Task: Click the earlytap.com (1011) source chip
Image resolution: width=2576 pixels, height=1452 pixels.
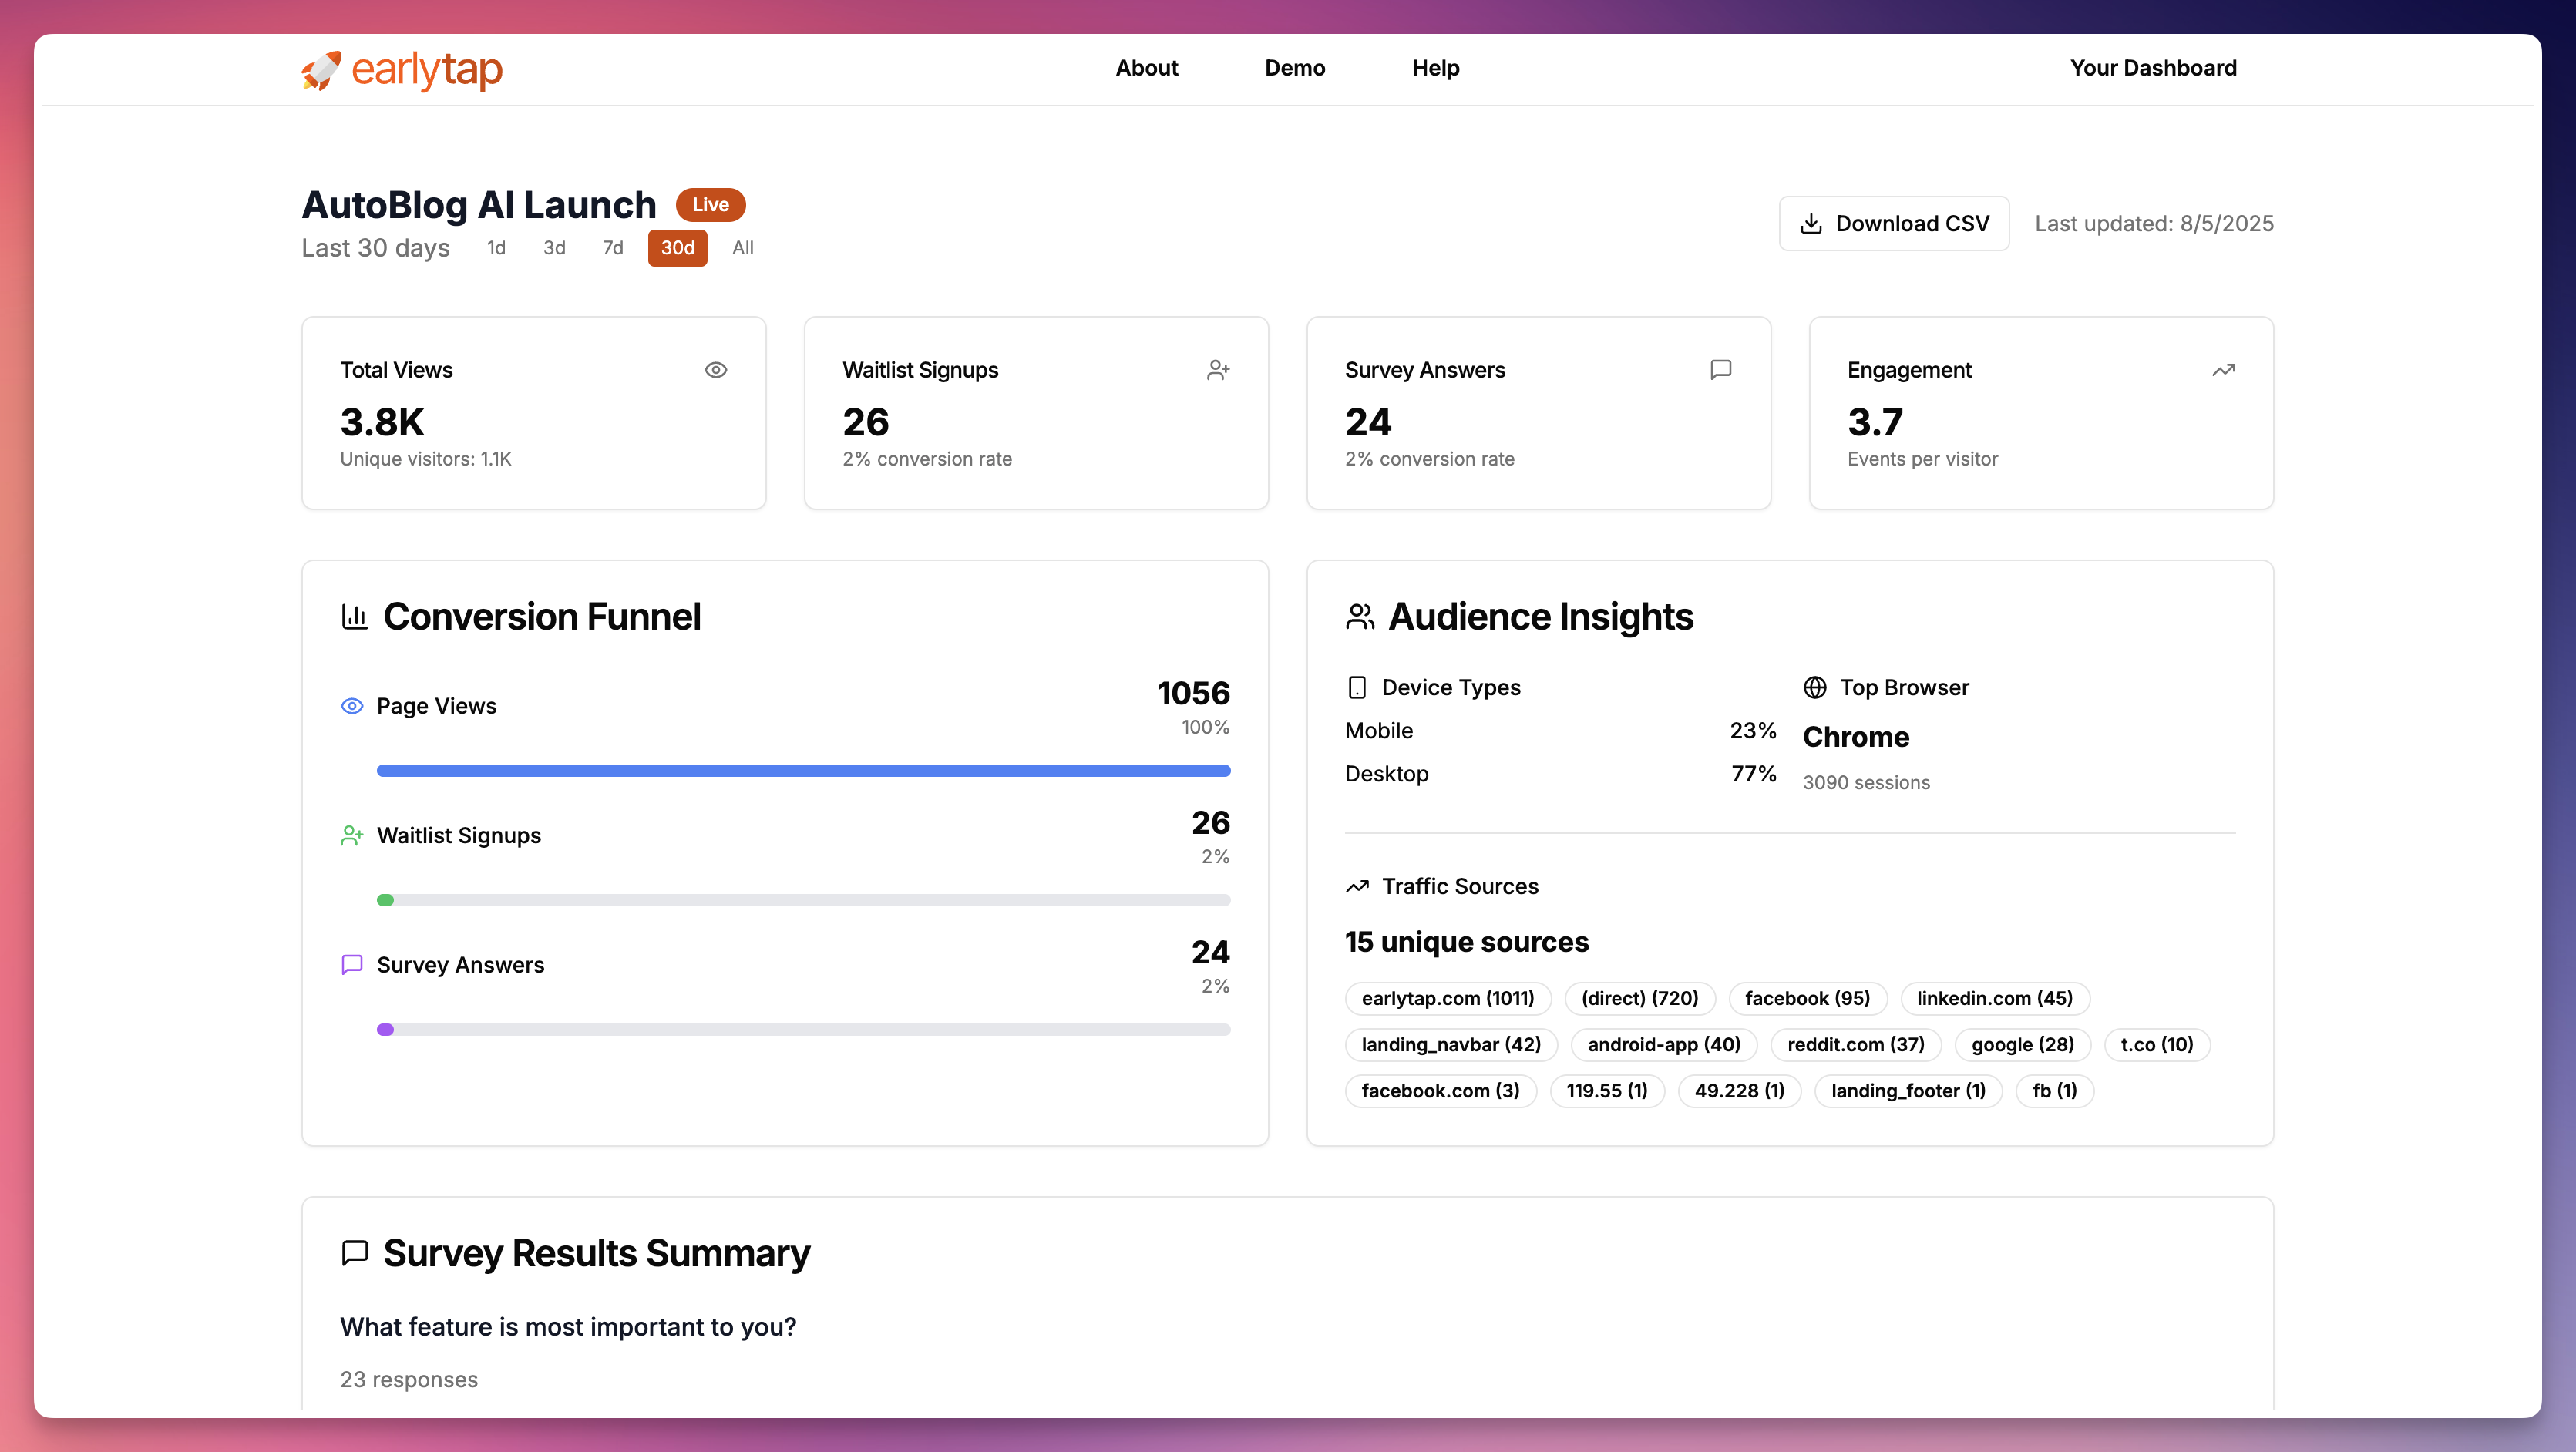Action: coord(1448,998)
